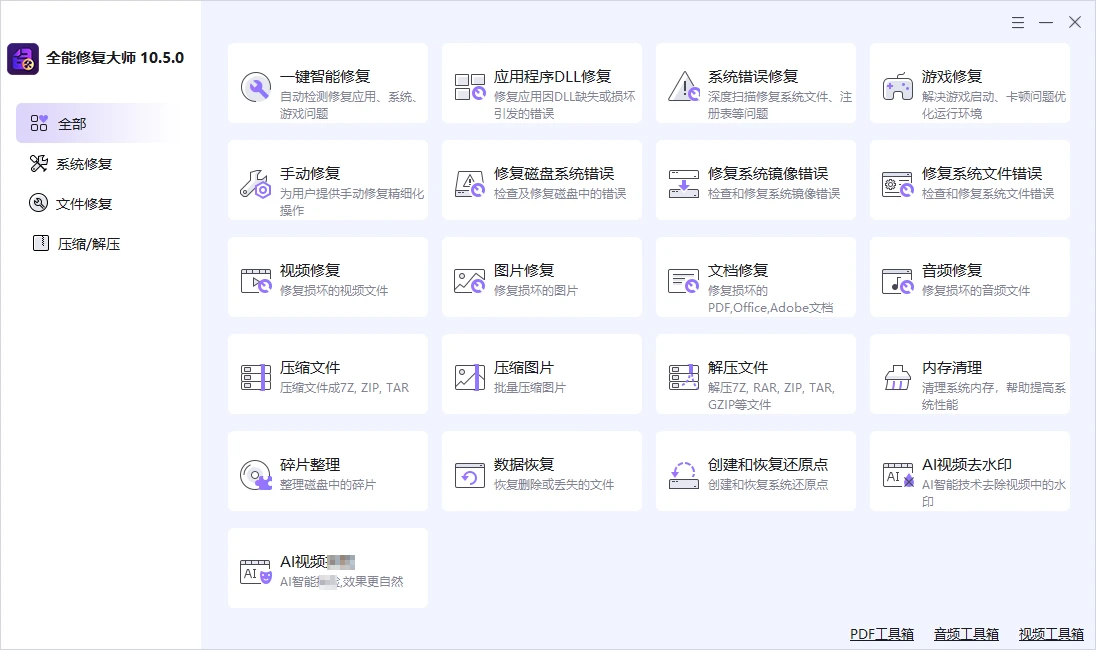Open 音频修复 audio repair tool

pos(970,277)
